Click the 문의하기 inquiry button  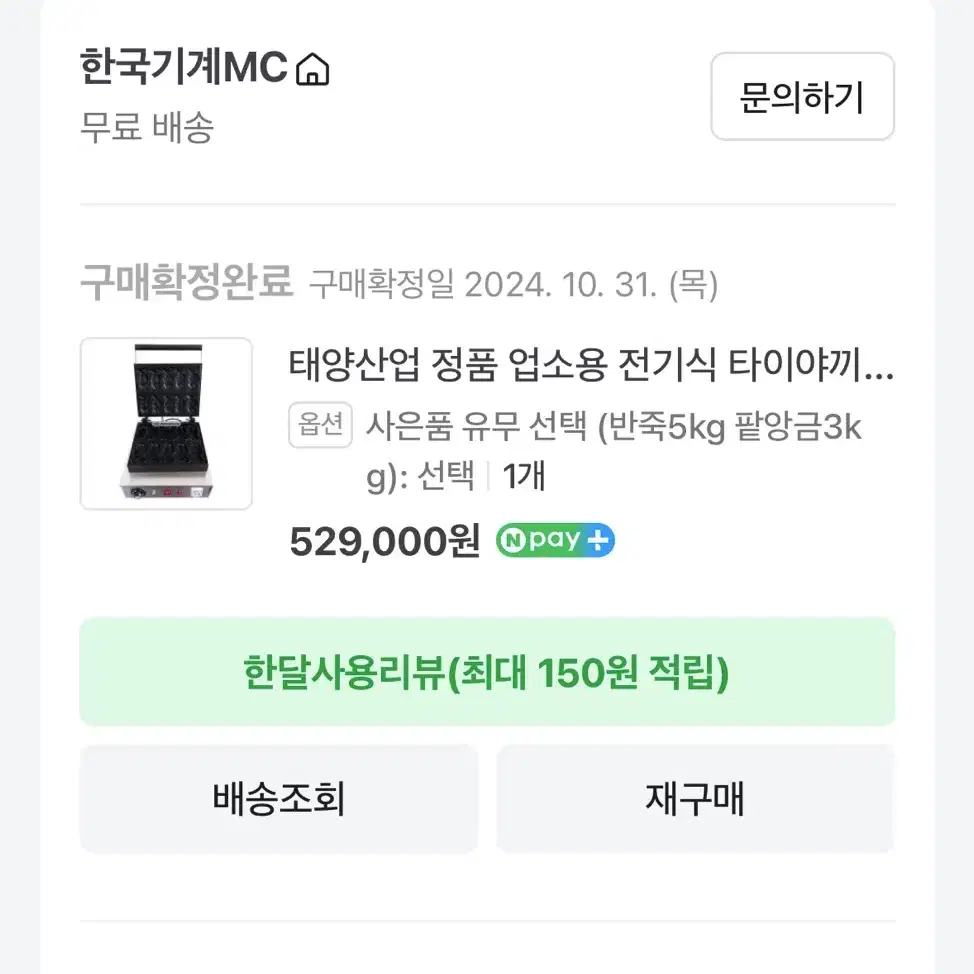802,96
